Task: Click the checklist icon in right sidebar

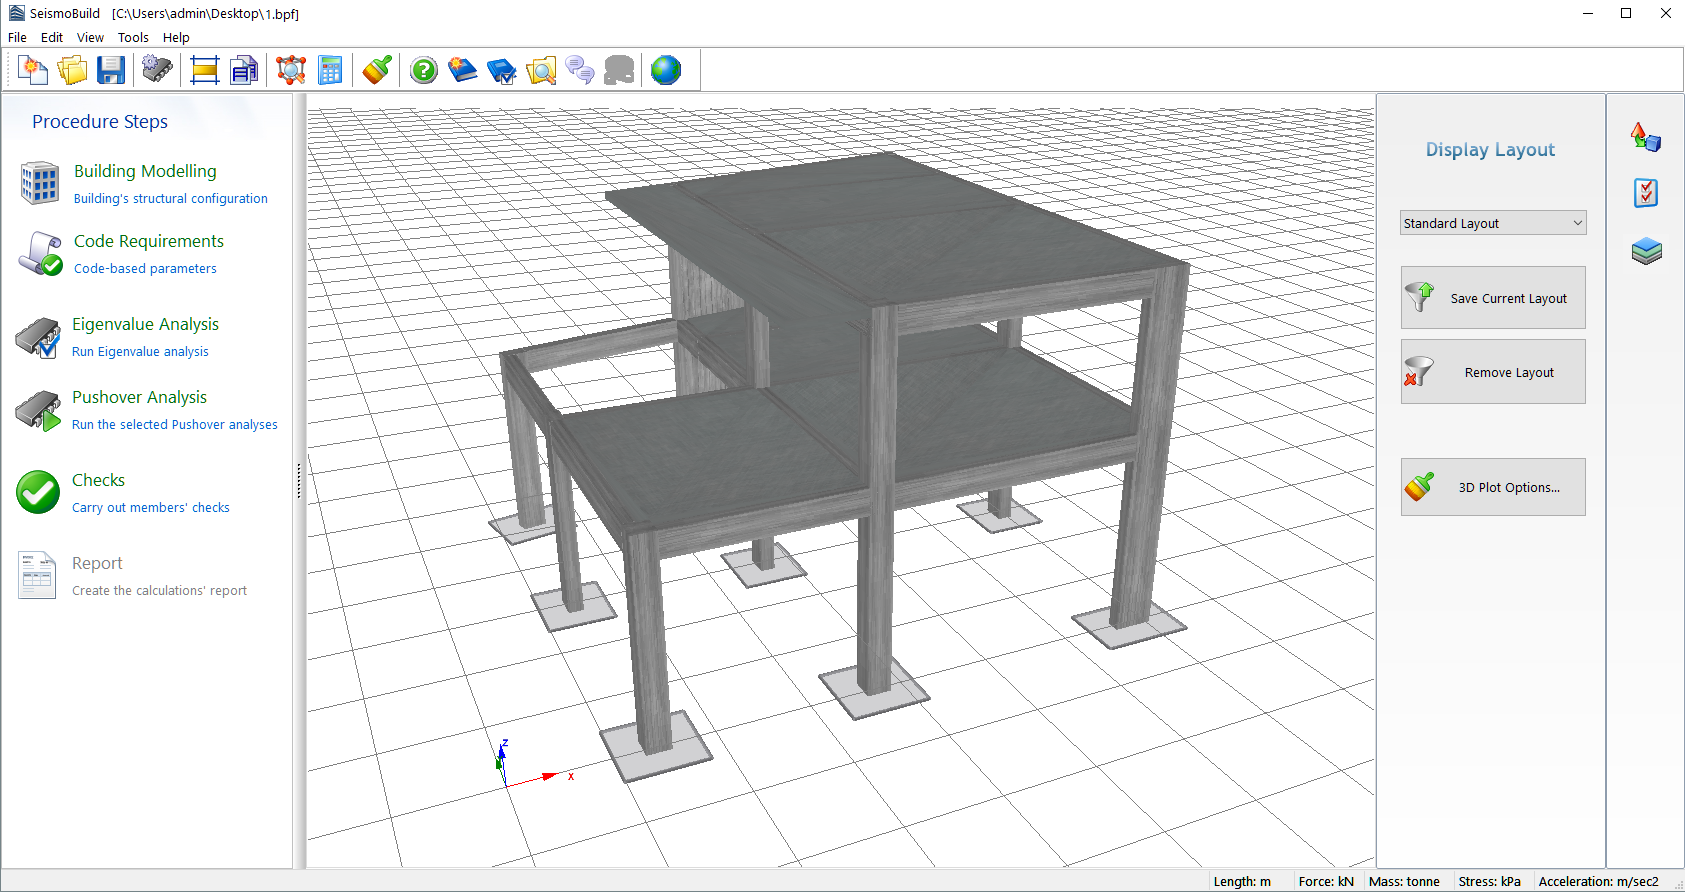Action: click(1646, 193)
